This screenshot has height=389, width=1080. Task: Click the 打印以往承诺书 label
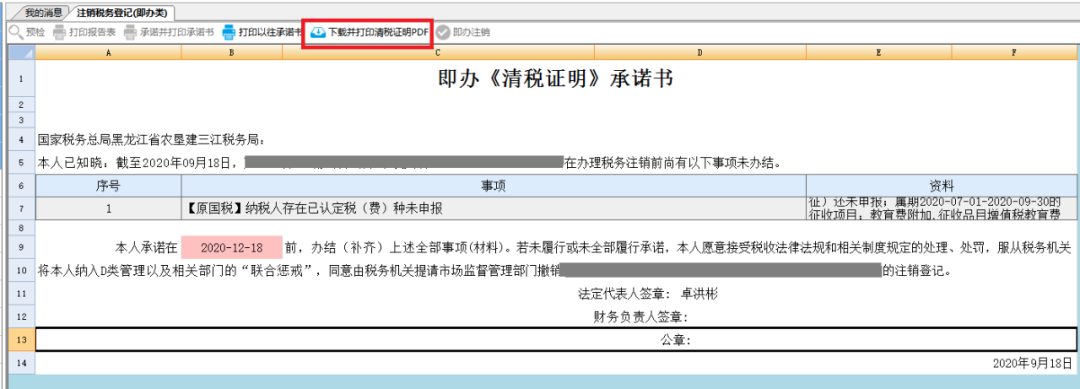click(x=270, y=32)
